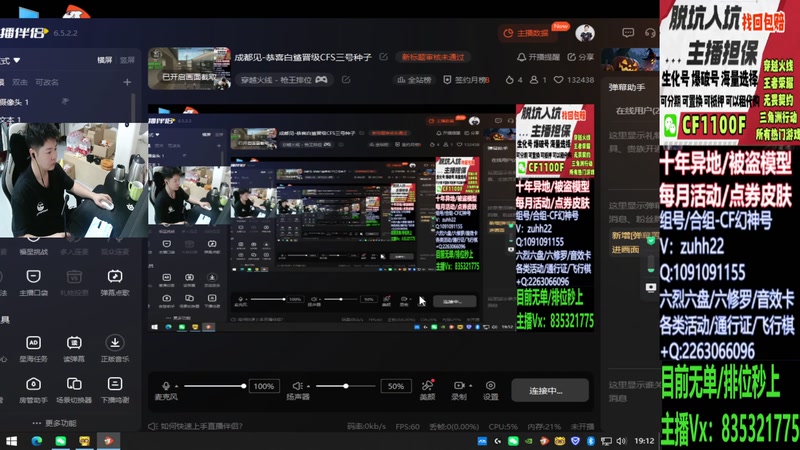The width and height of the screenshot is (800, 450).
Task: Click the likes heart counter 132438
Action: 573,80
